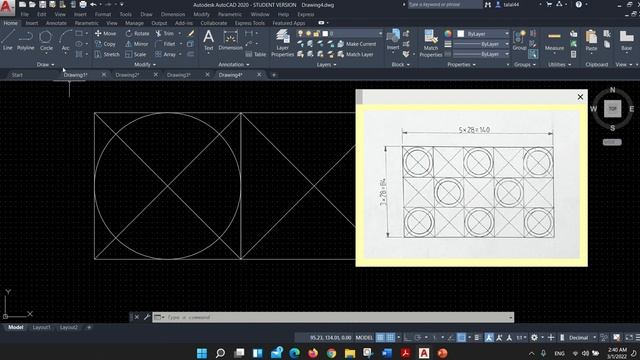Click the Undo arrow in quick access toolbar

click(93, 4)
